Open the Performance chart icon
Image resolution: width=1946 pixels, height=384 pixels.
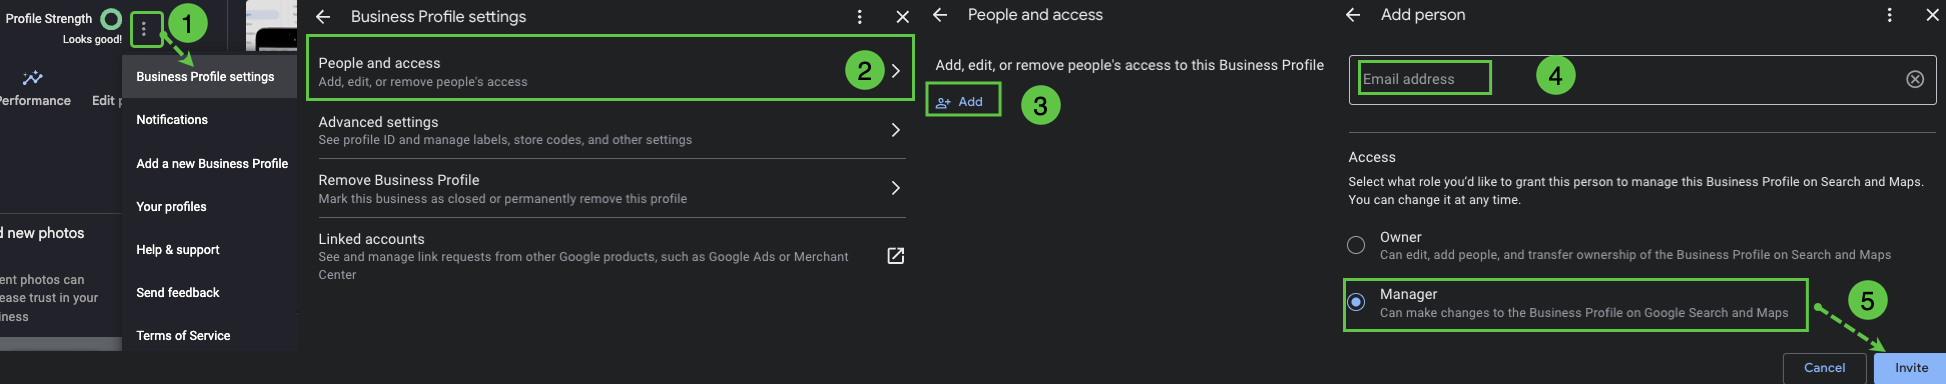point(32,78)
